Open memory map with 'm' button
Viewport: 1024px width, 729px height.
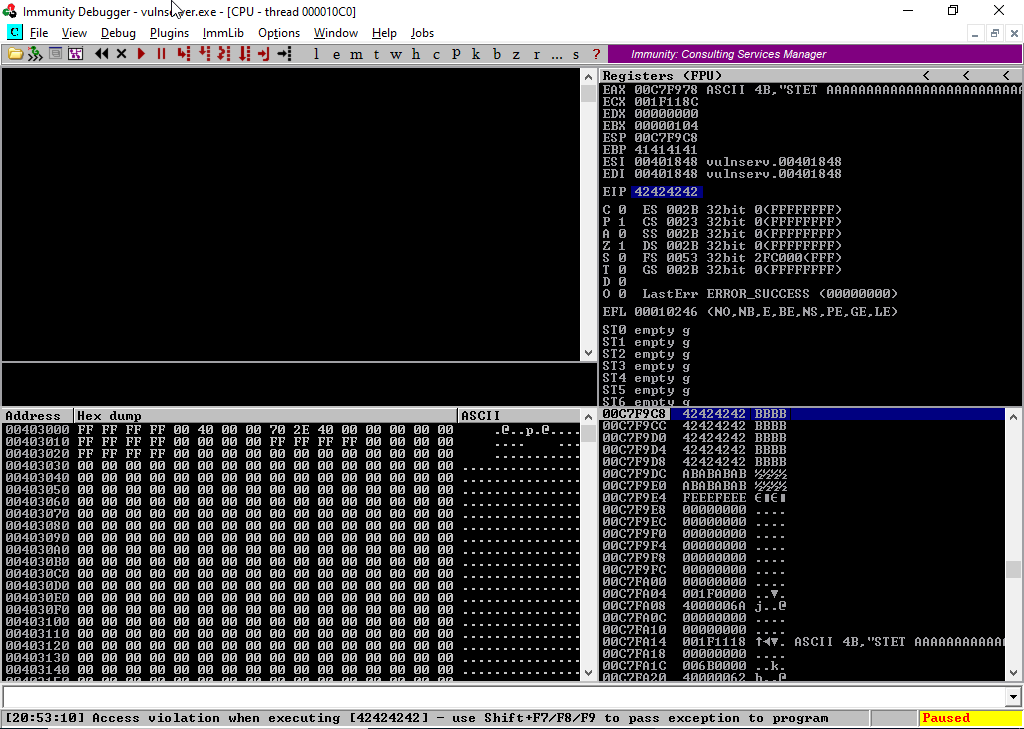click(357, 54)
